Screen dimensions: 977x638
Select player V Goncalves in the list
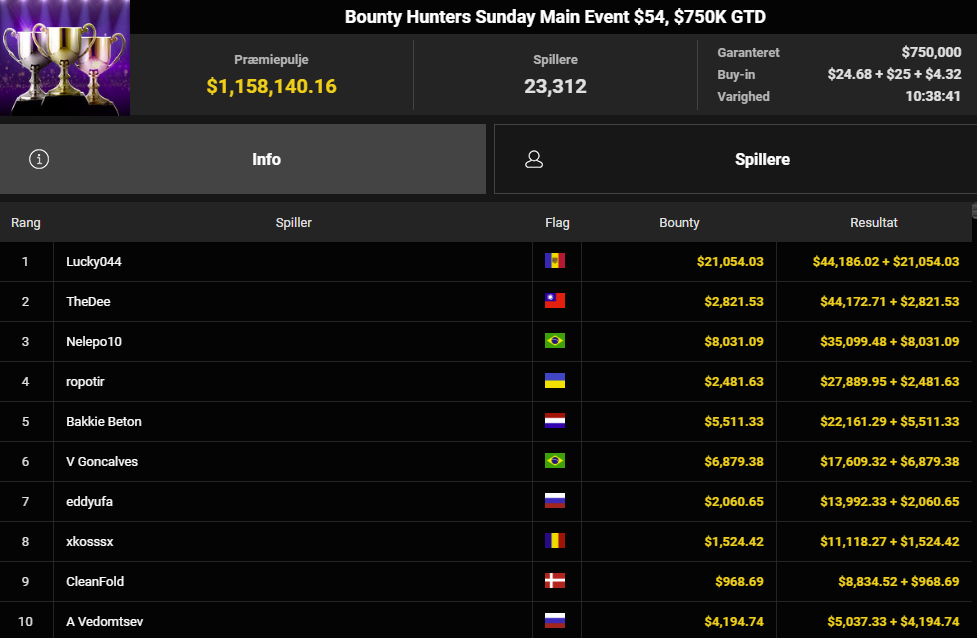(x=102, y=461)
